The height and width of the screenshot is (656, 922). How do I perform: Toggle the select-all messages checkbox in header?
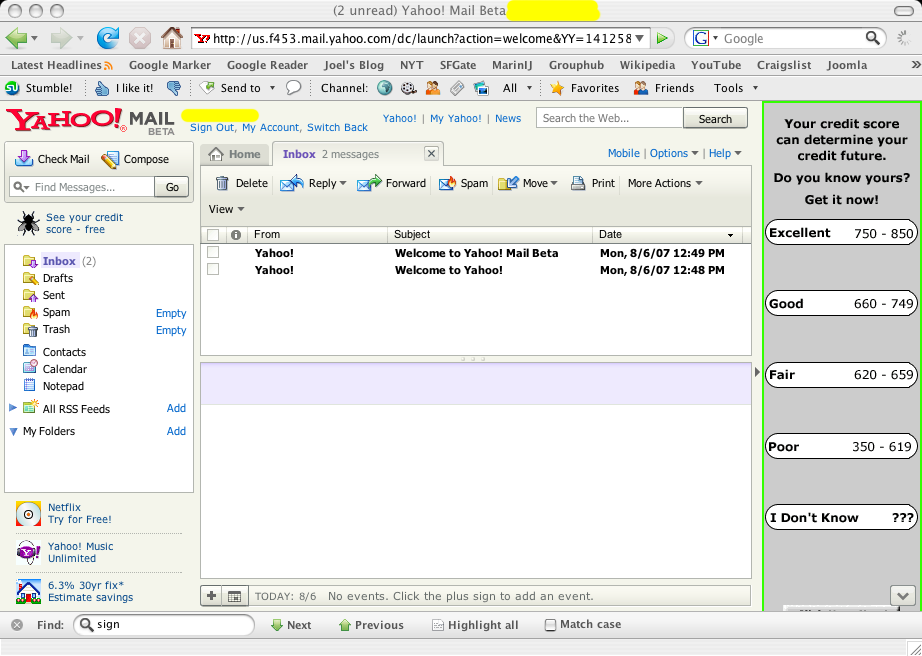pyautogui.click(x=212, y=235)
